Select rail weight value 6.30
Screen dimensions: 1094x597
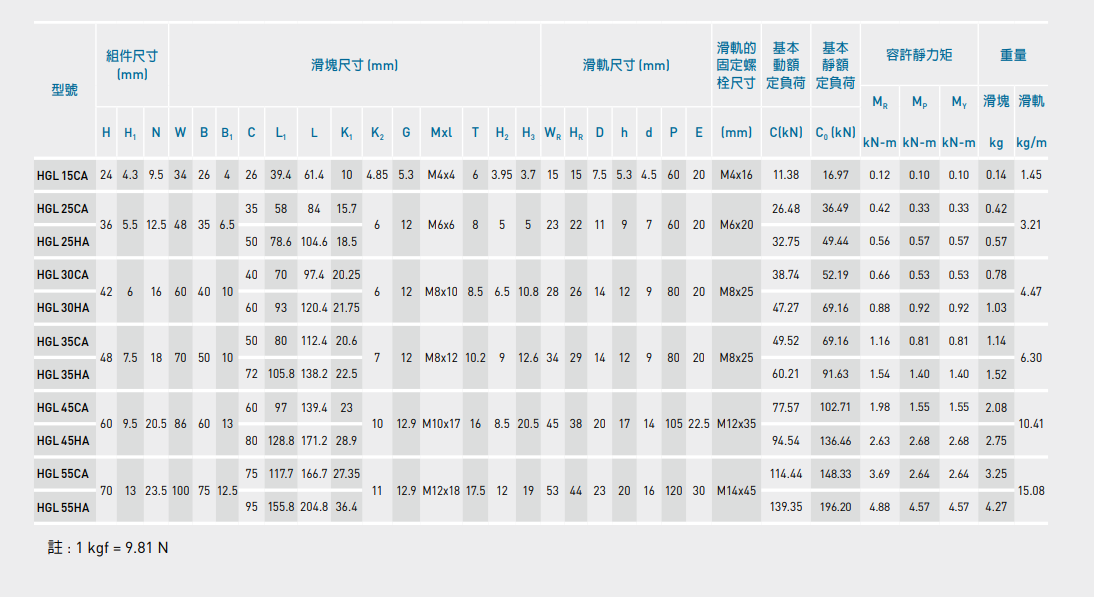click(x=1031, y=358)
